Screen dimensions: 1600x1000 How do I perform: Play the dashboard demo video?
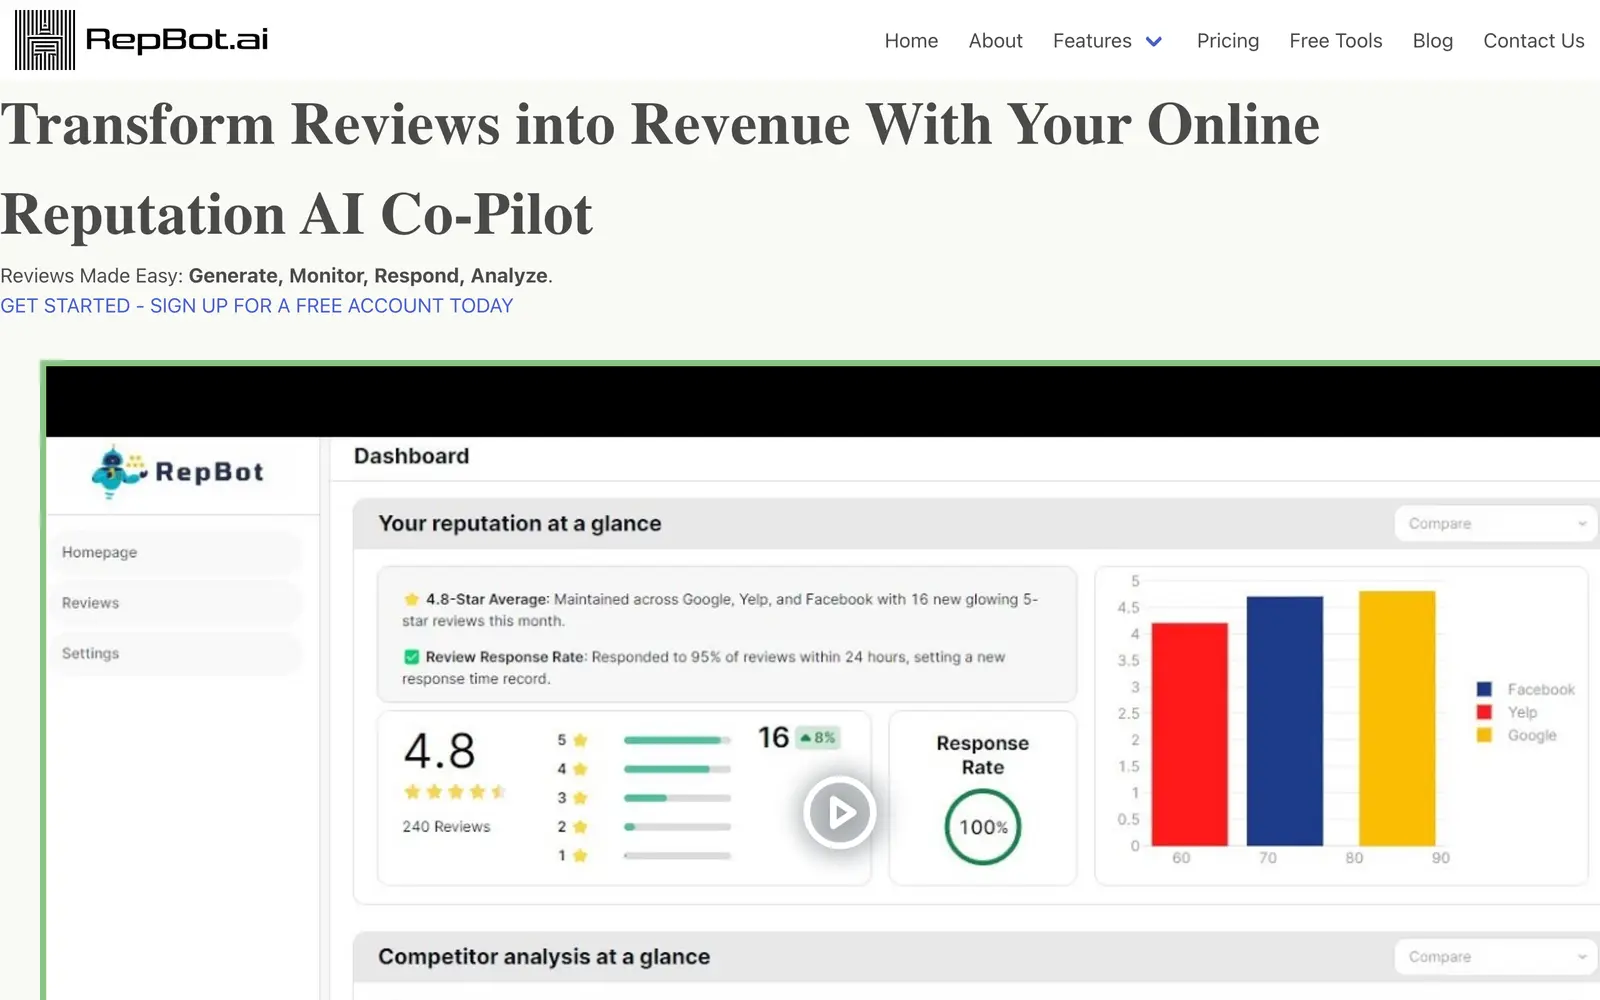coord(840,812)
